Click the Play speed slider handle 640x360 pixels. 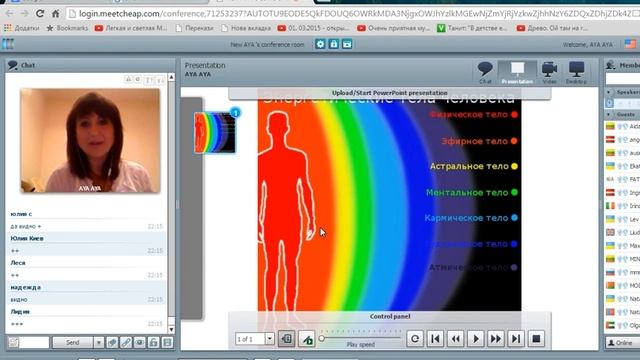[322, 338]
